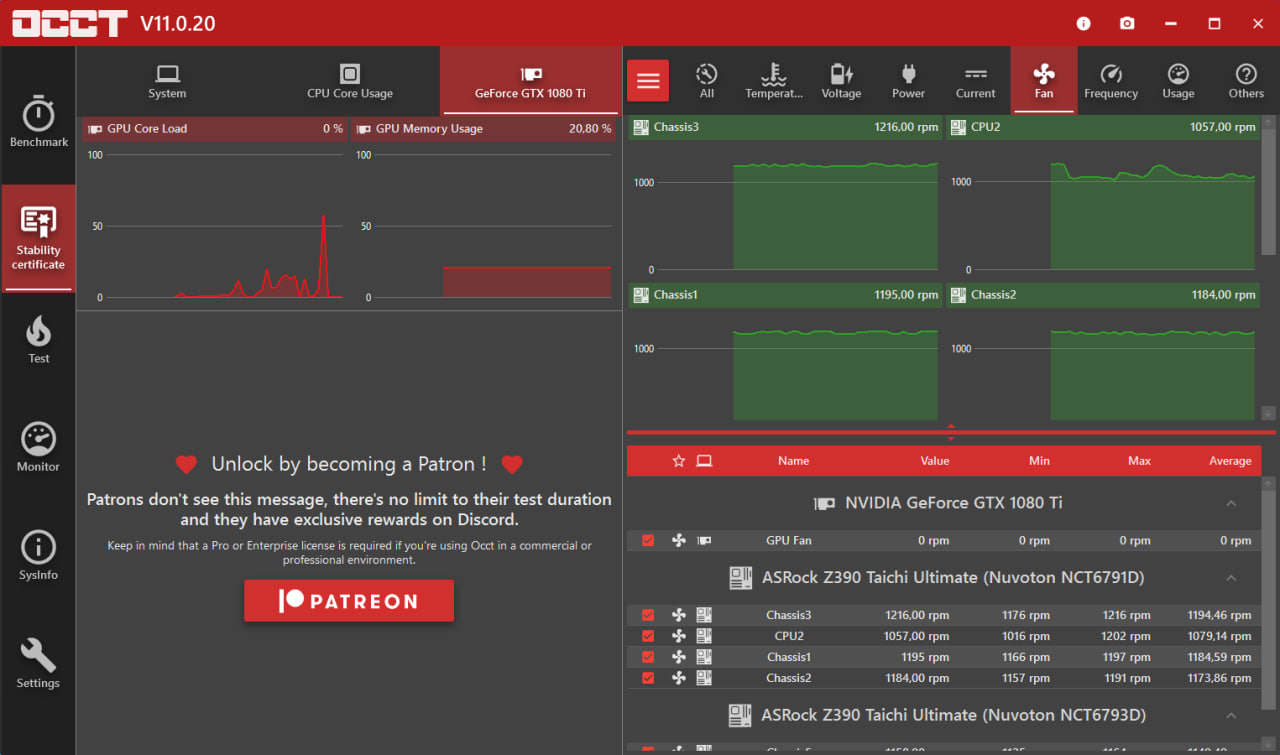
Task: Click the monitor column header icon
Action: [704, 461]
